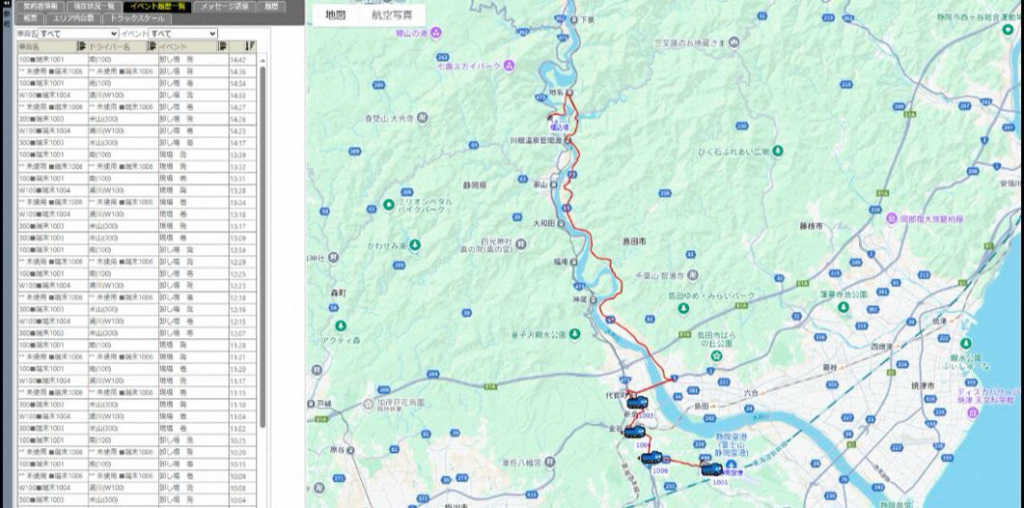The width and height of the screenshot is (1024, 508).
Task: Go to the 履歴 tab
Action: [270, 7]
